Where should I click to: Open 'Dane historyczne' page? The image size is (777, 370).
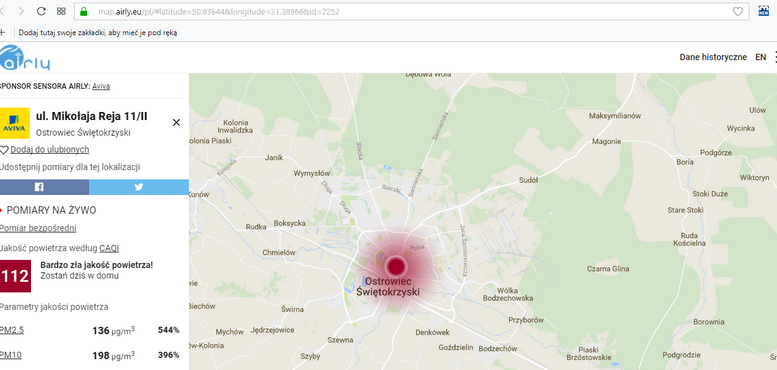tap(713, 57)
